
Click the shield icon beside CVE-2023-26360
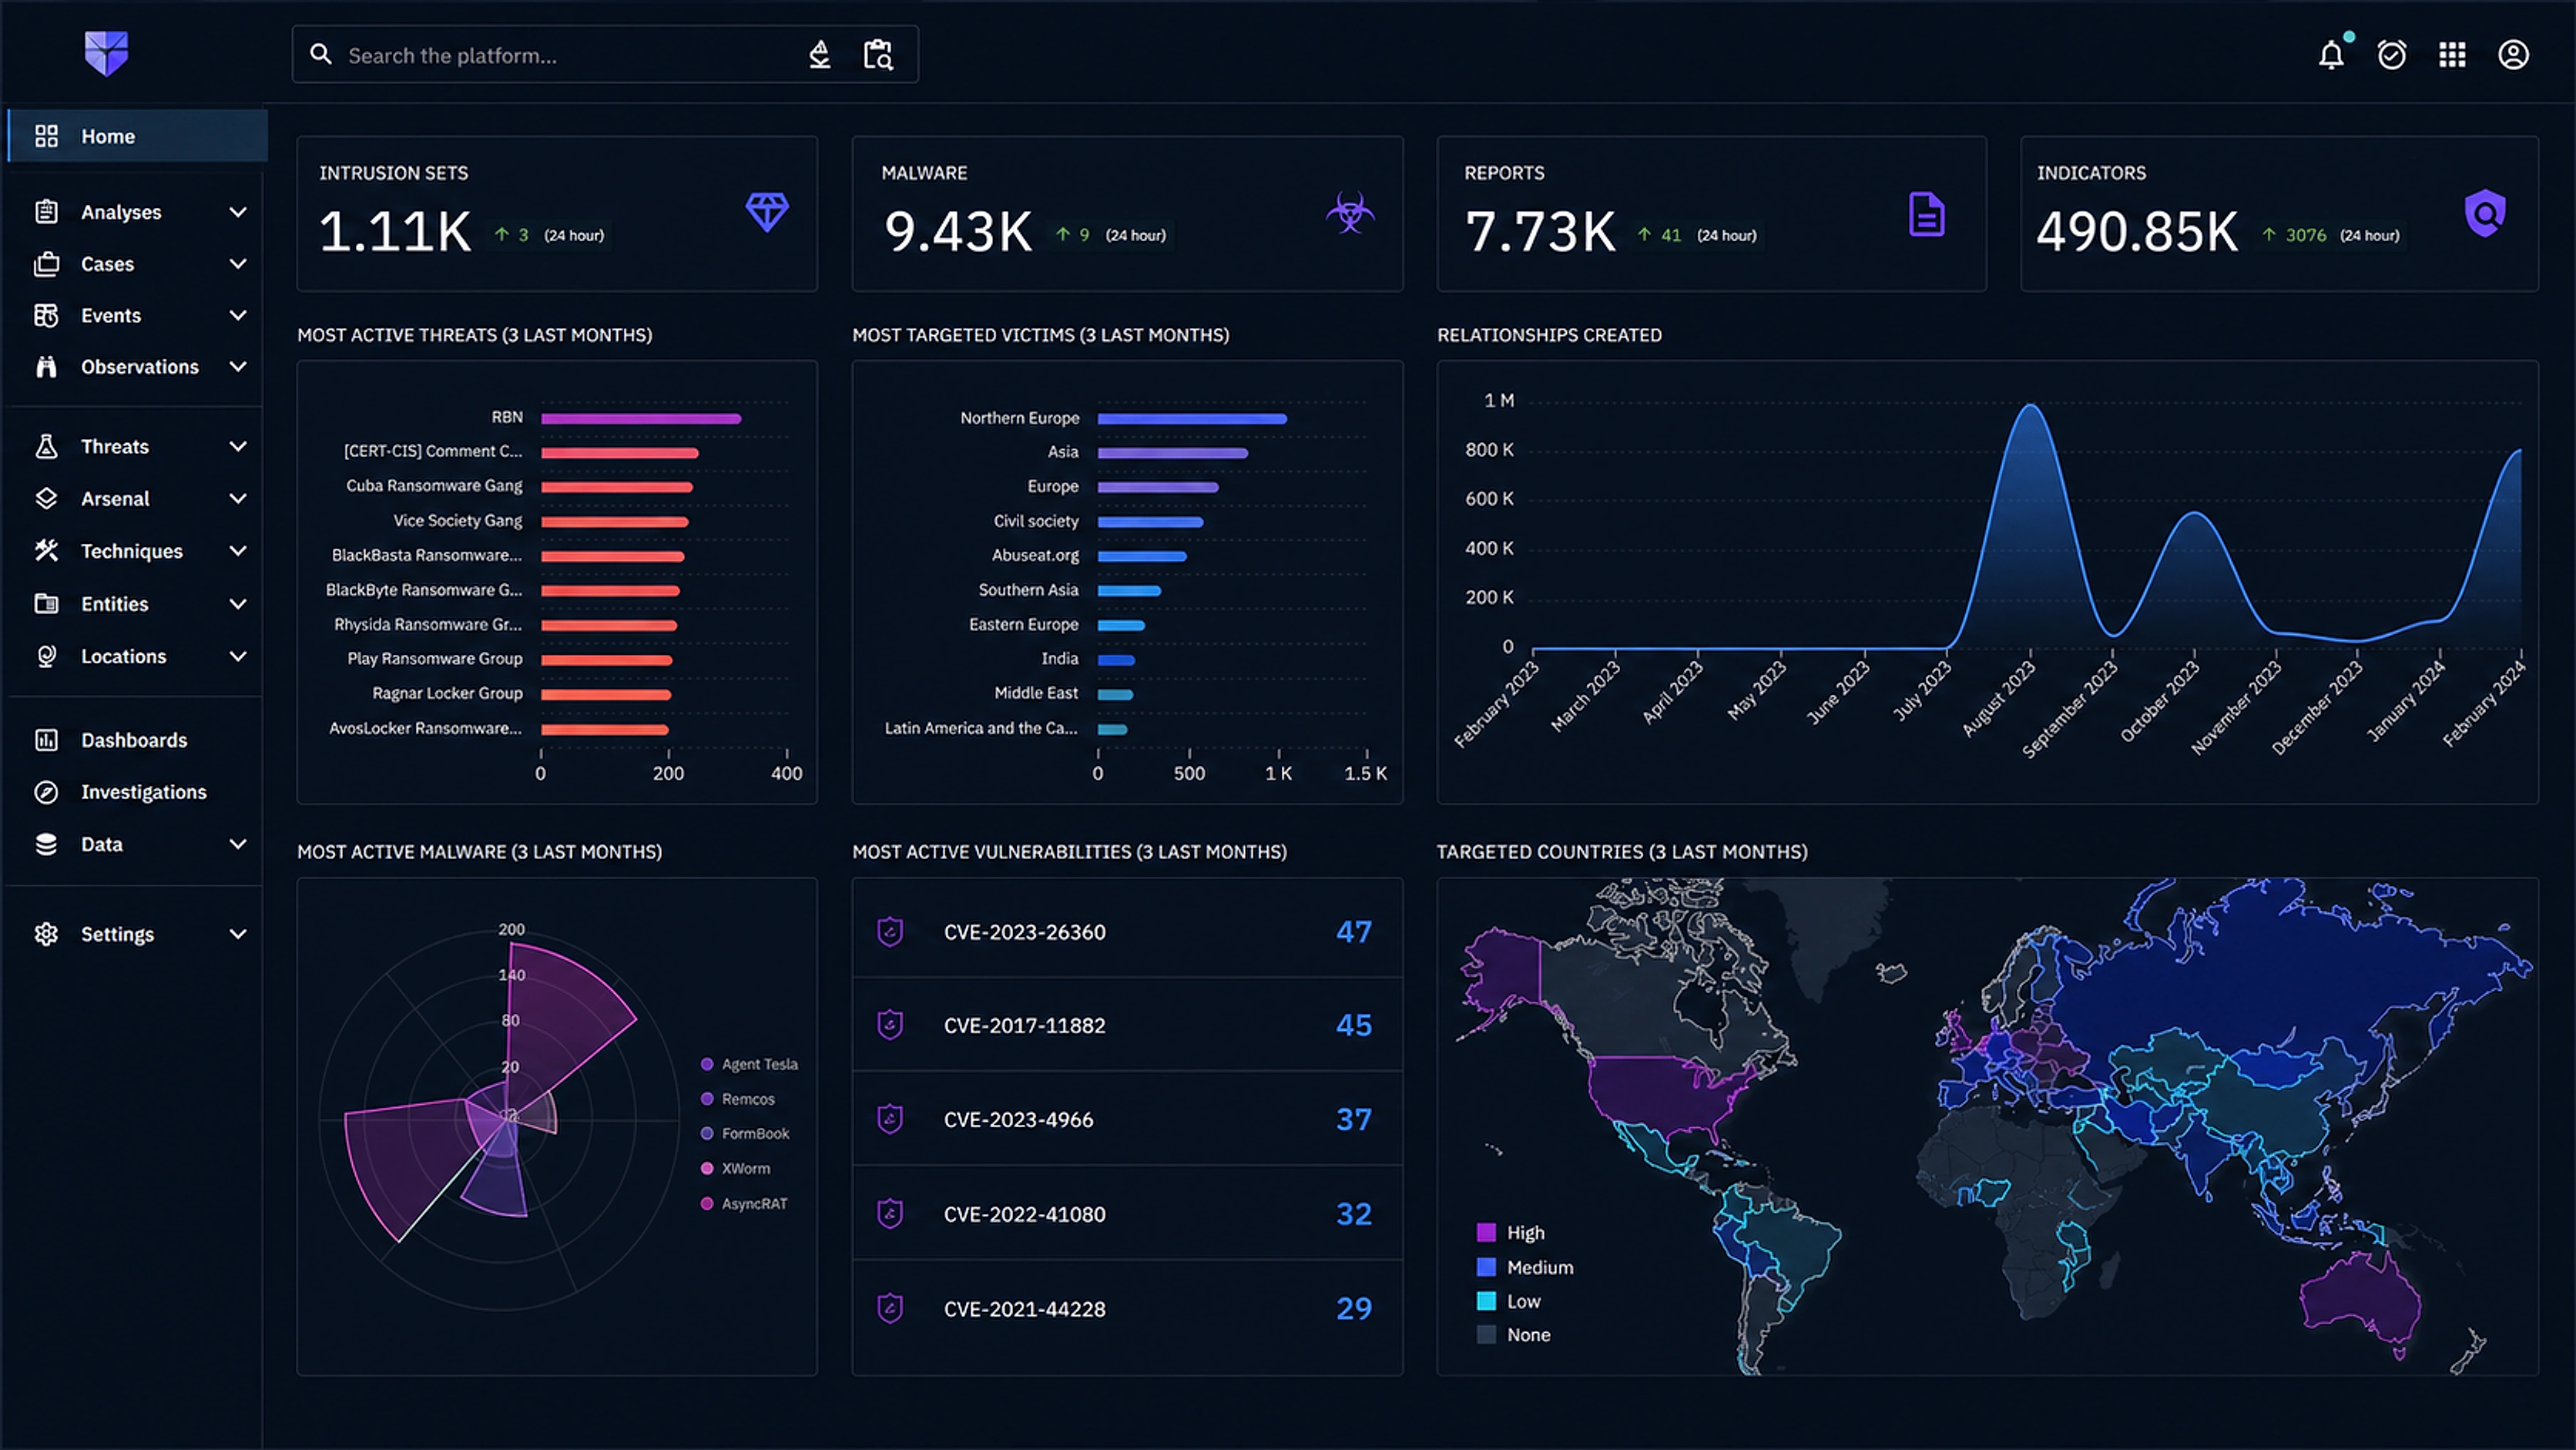tap(890, 931)
